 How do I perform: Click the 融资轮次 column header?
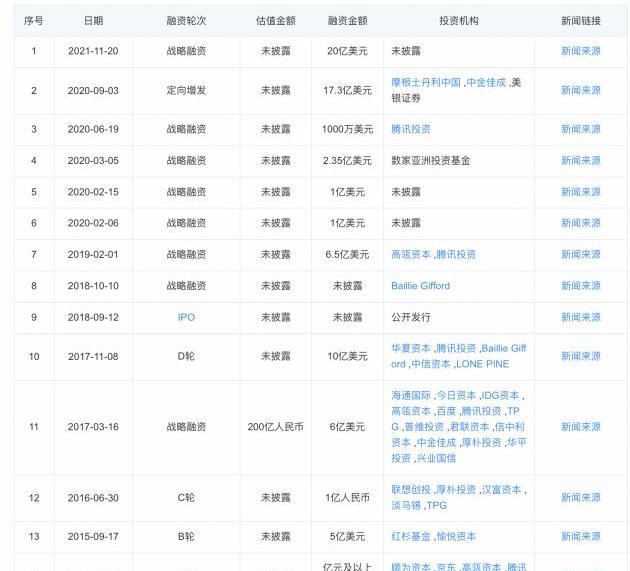pos(186,21)
